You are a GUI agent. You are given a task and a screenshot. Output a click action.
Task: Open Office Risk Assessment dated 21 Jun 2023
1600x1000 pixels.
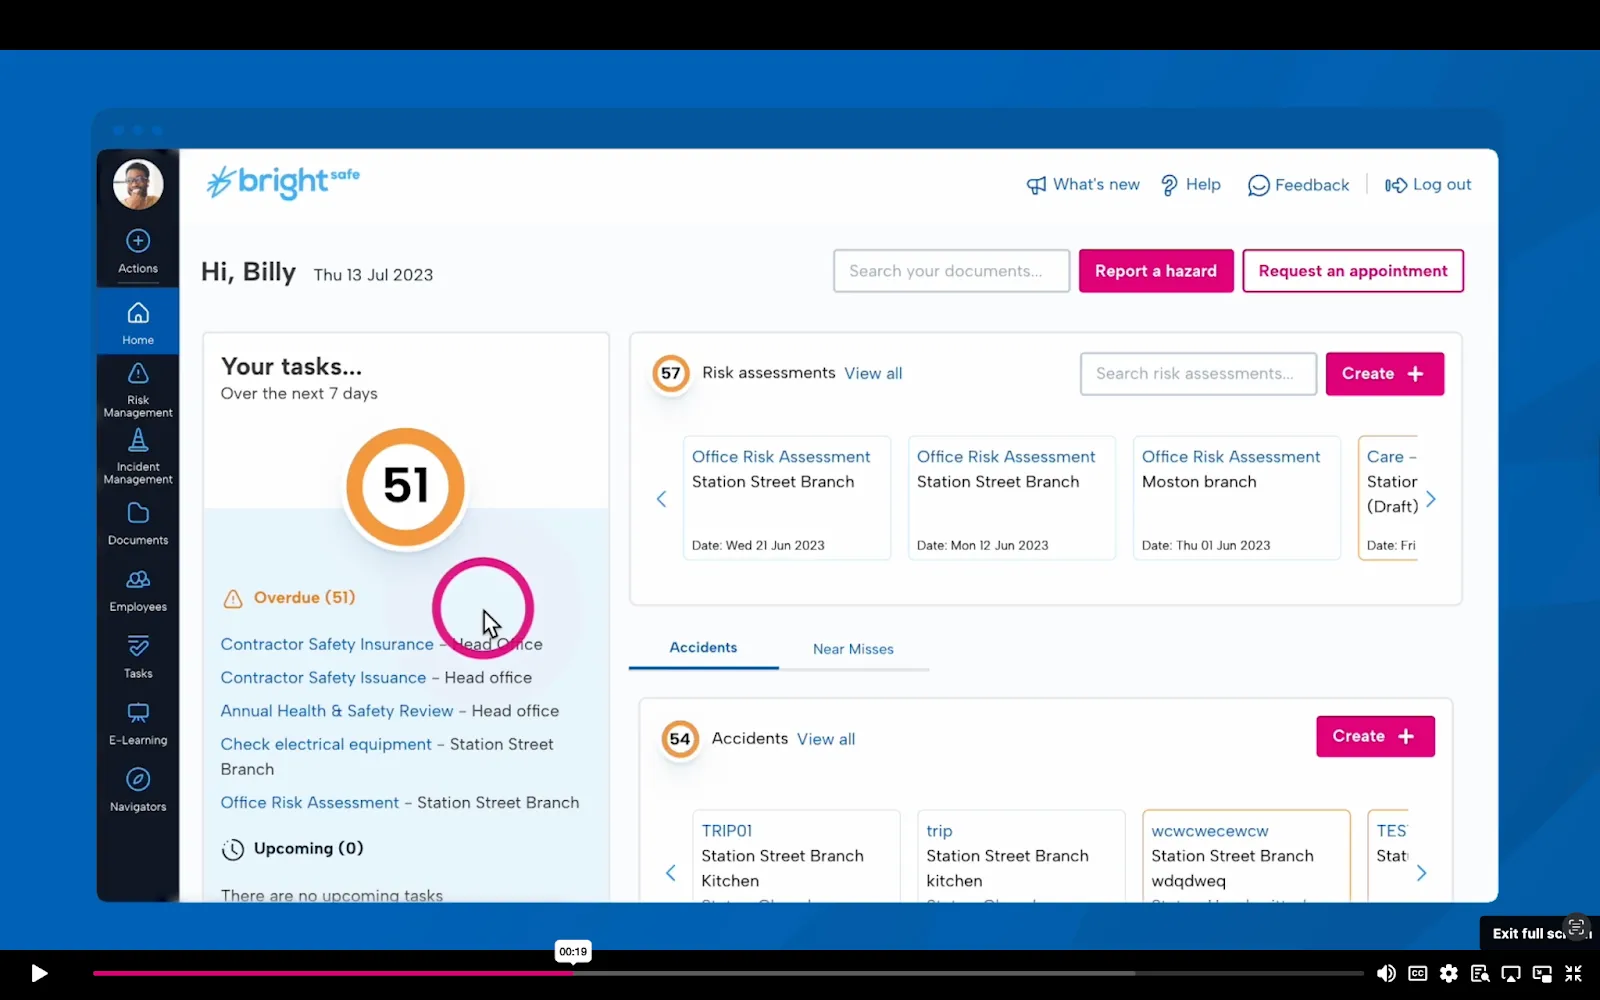point(787,498)
